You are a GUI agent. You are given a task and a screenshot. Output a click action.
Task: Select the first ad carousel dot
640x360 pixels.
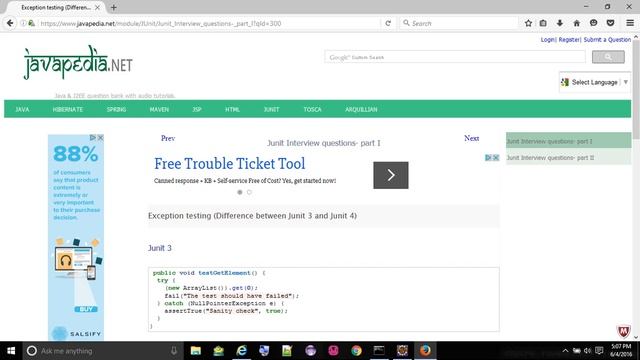(x=240, y=192)
